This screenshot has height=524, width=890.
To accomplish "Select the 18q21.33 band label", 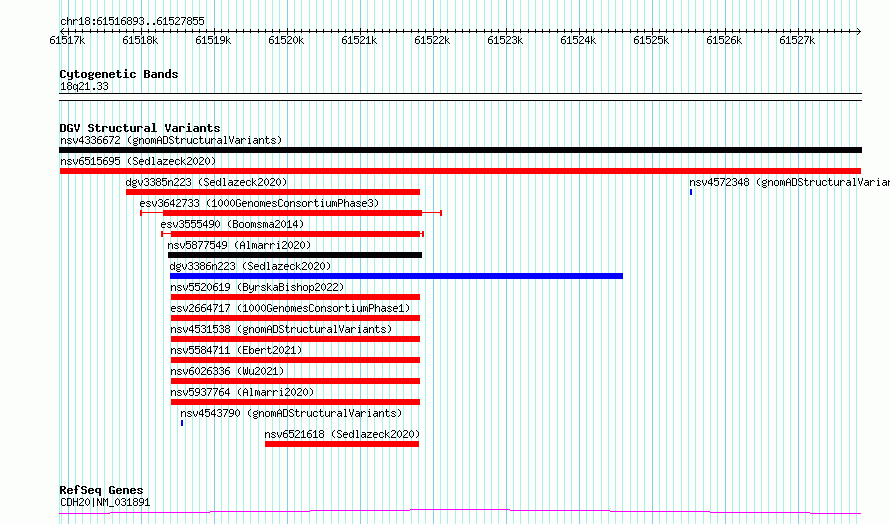I will [x=84, y=87].
